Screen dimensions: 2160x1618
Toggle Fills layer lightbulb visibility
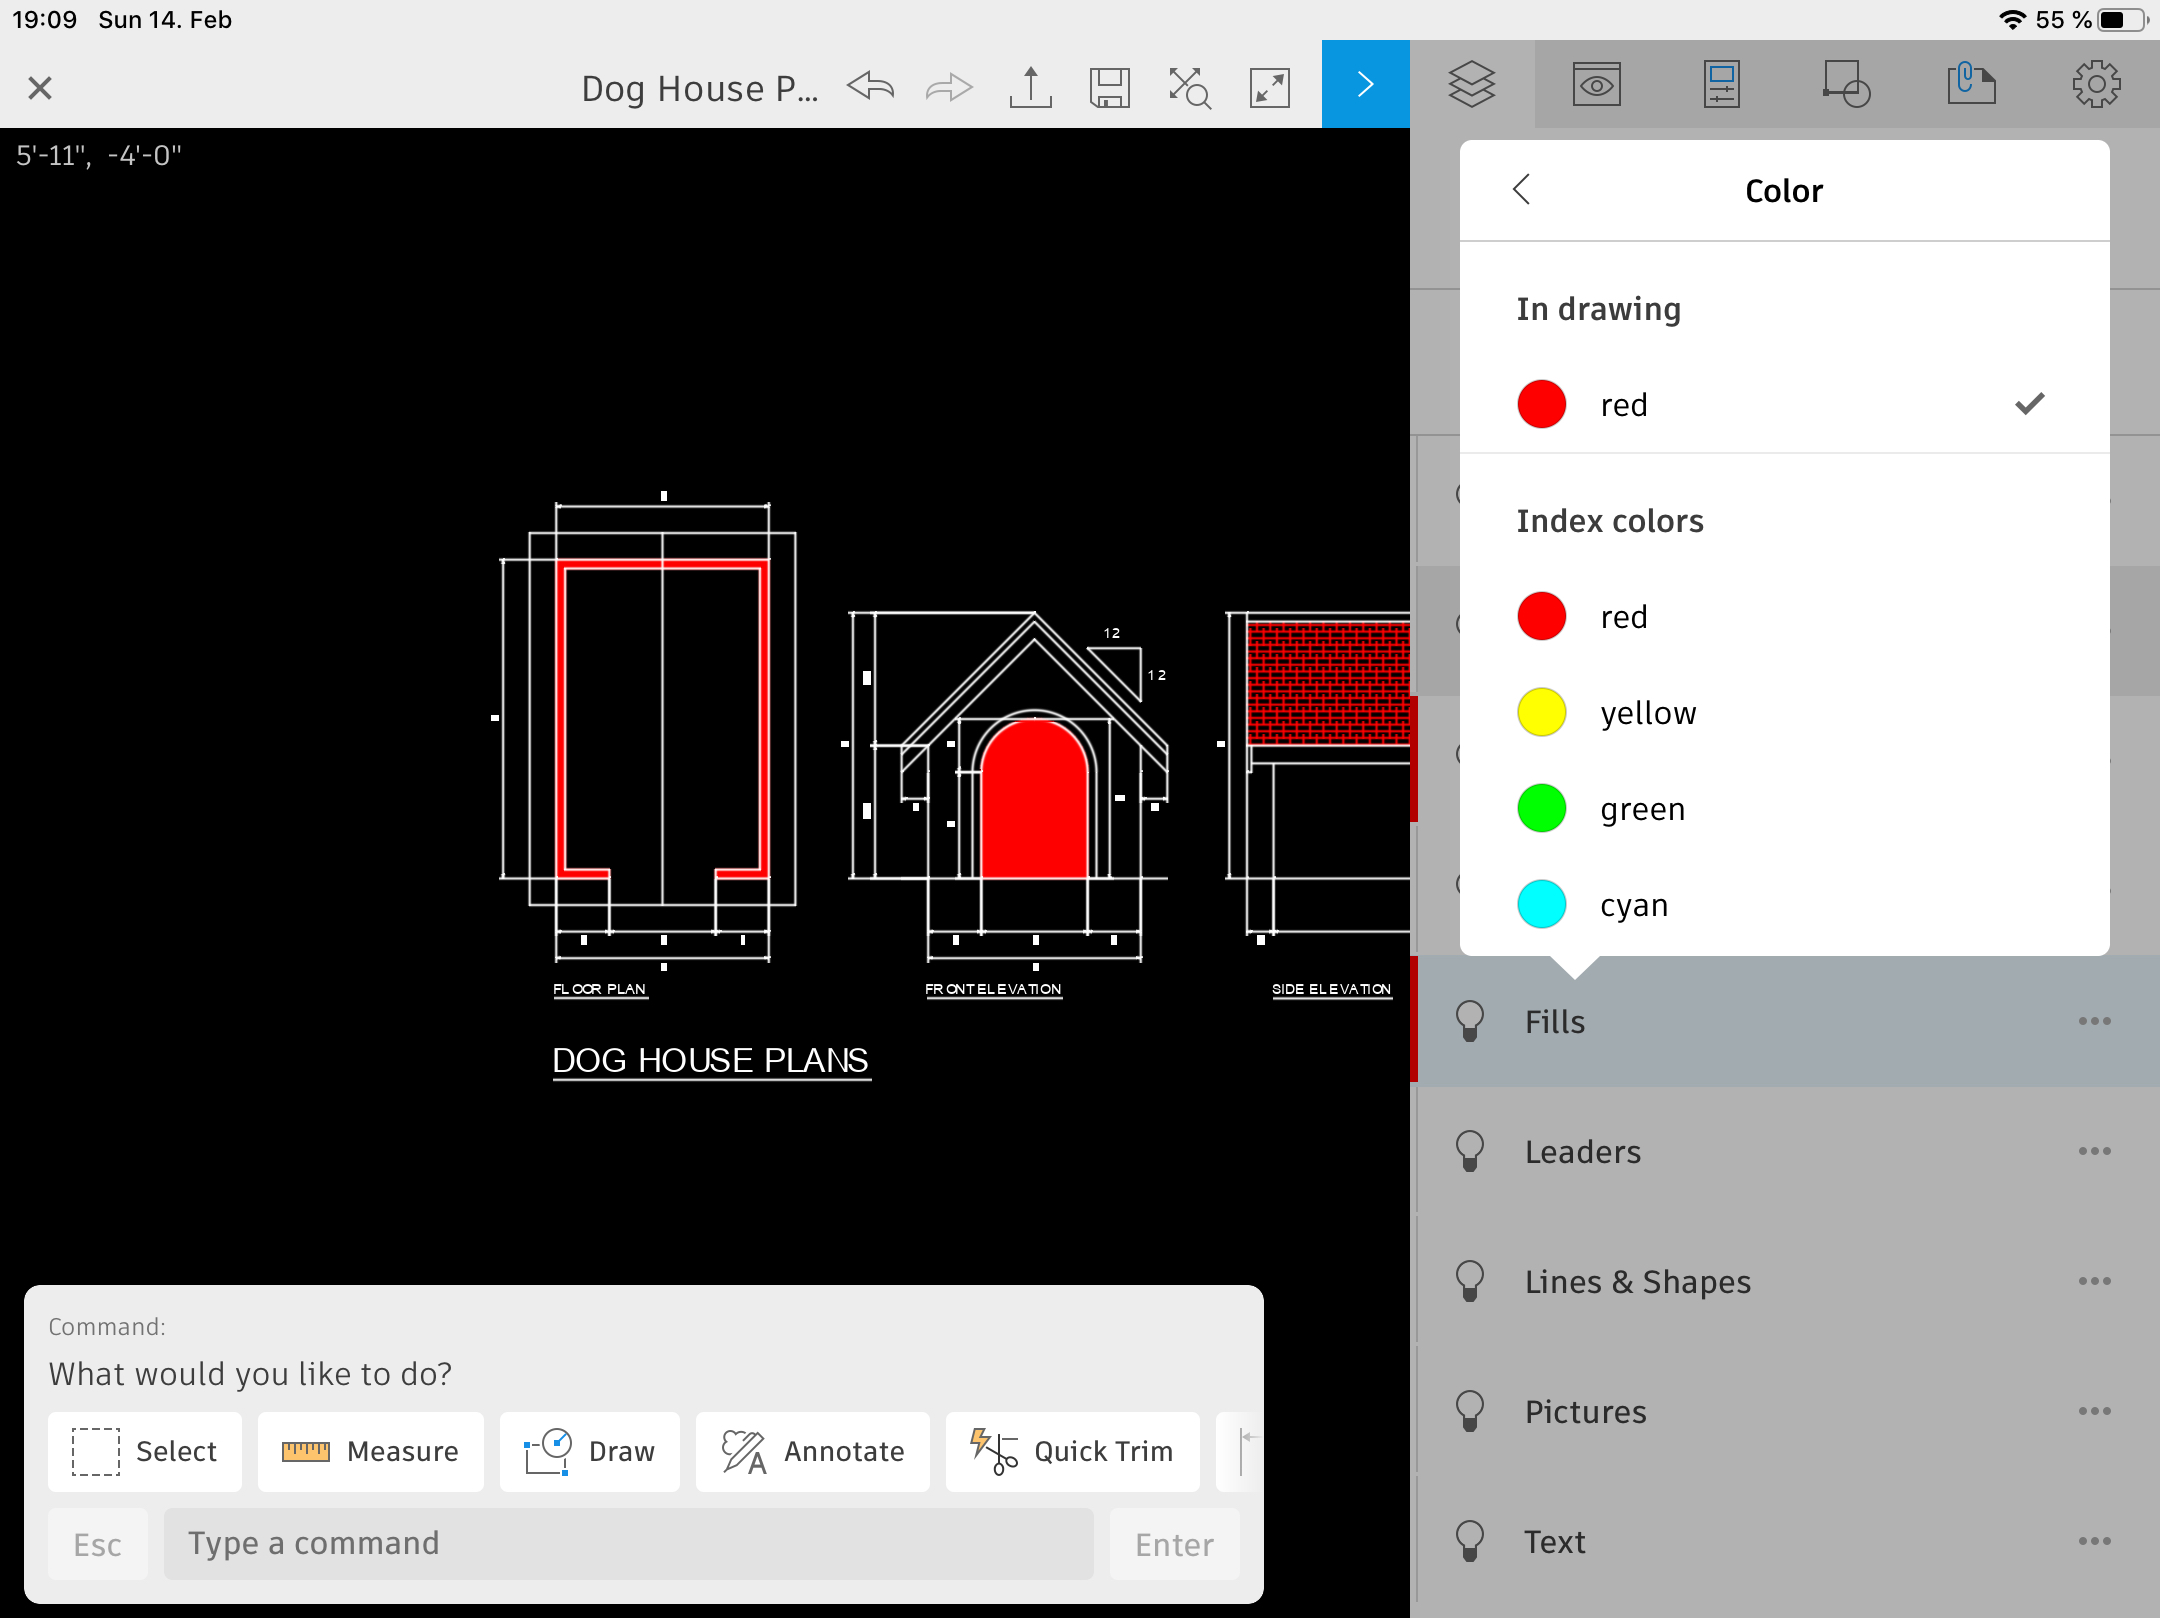click(1470, 1021)
